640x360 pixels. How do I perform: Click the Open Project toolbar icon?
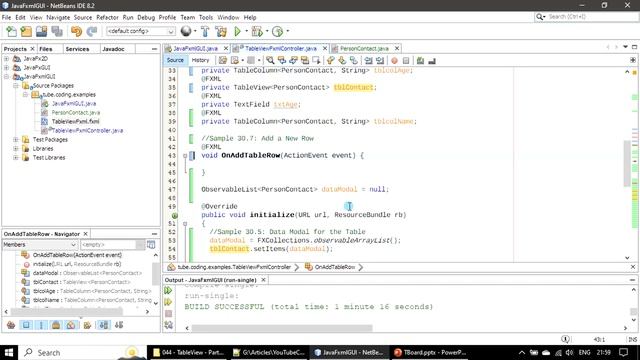pyautogui.click(x=41, y=31)
